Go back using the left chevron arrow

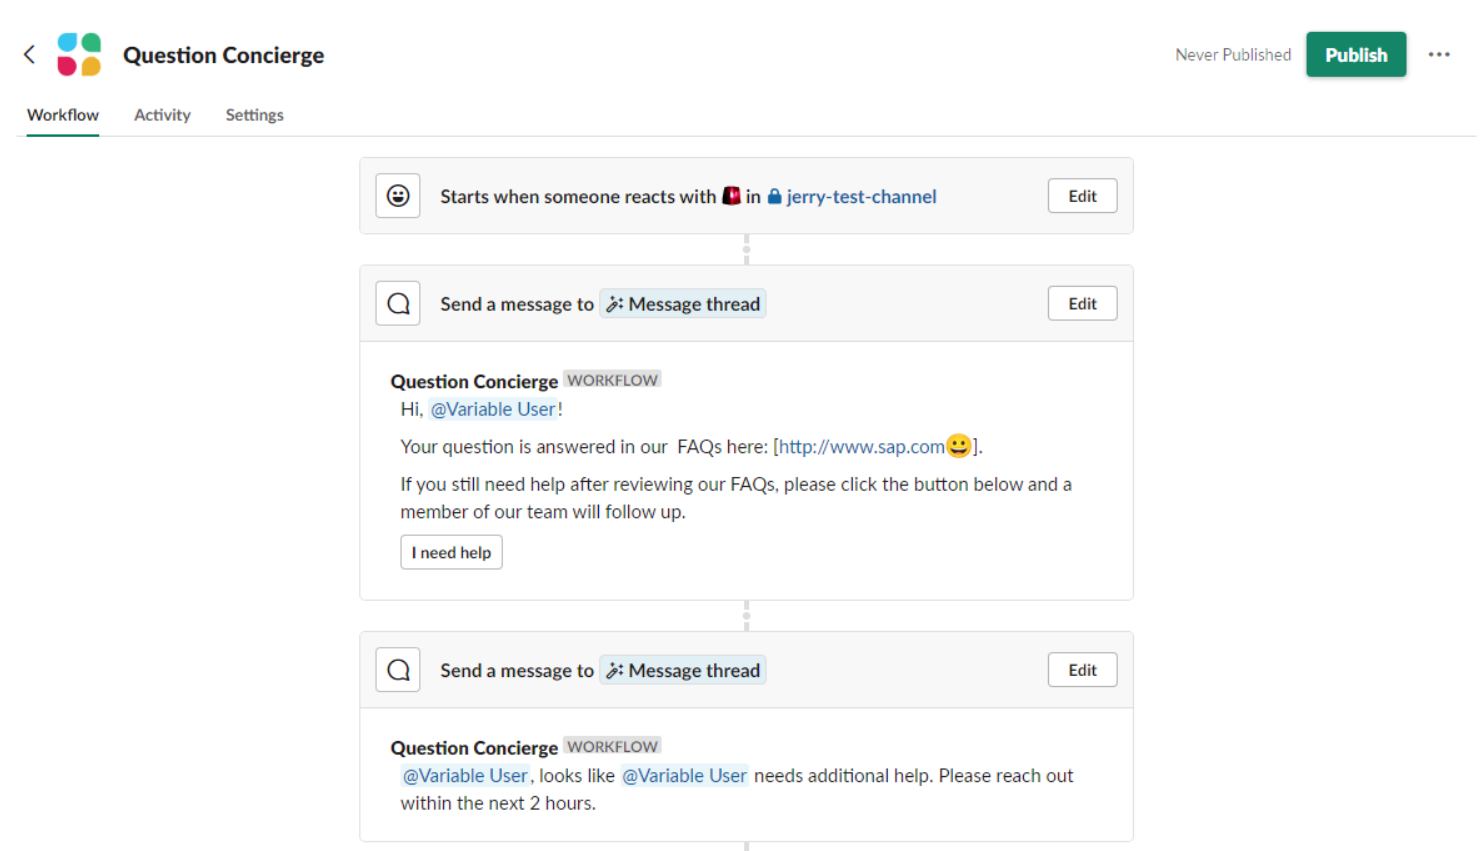30,54
